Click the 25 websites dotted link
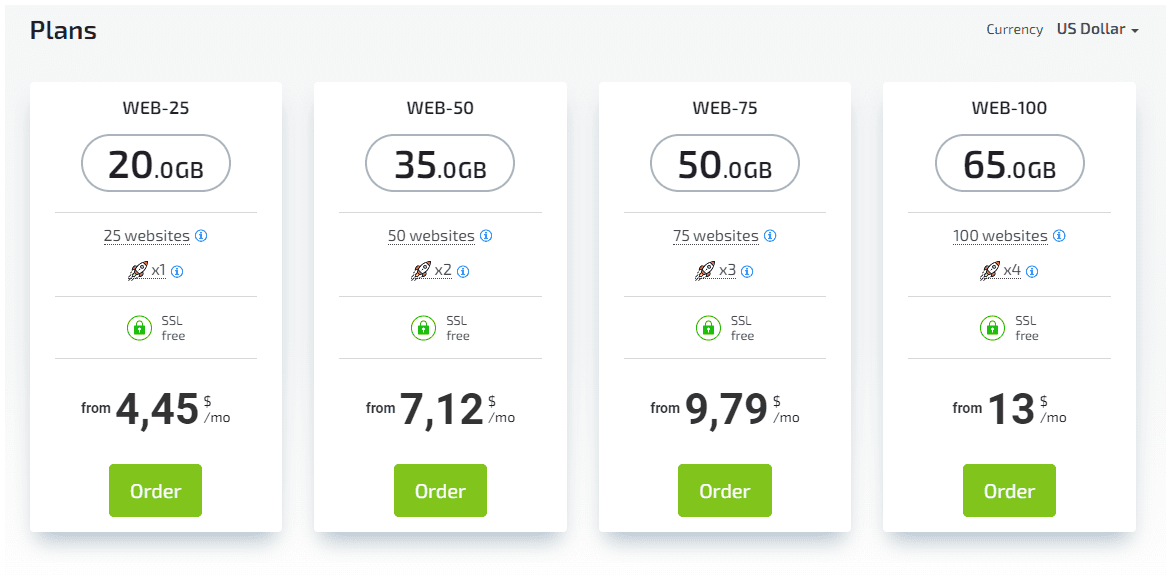 (x=147, y=236)
